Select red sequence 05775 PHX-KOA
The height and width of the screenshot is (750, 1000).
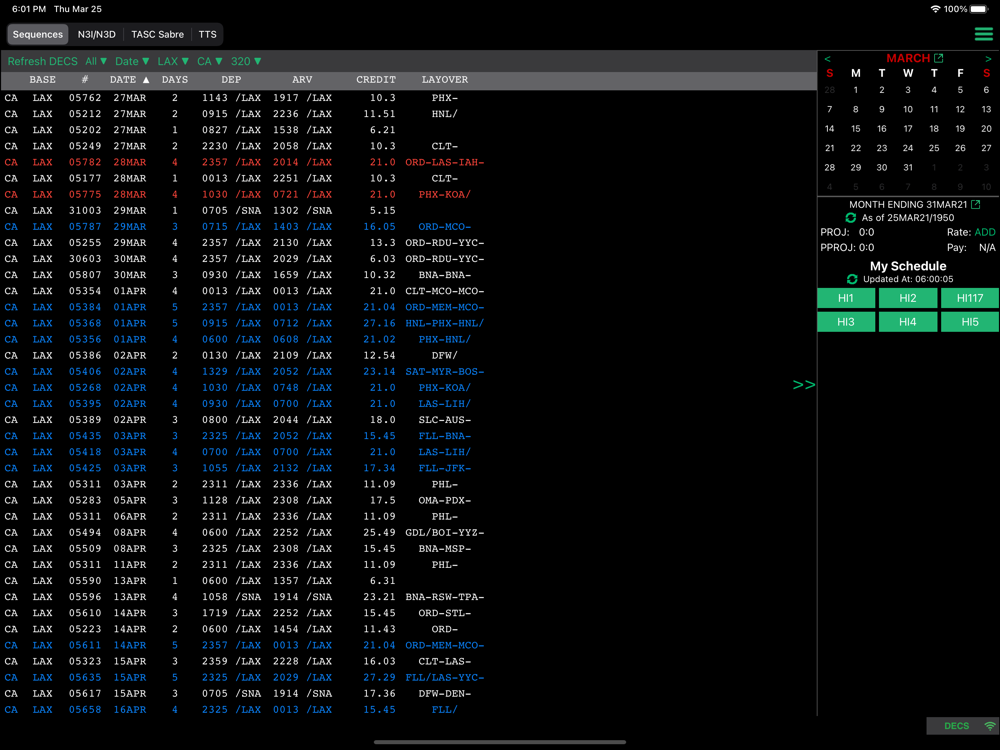(408, 195)
